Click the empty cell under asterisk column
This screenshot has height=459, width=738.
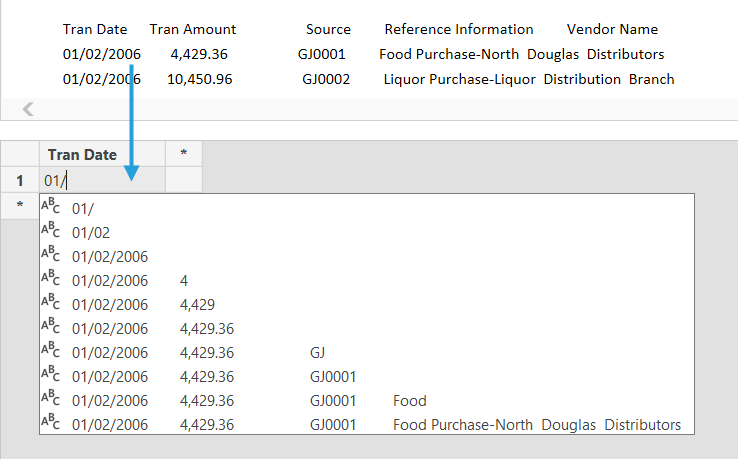[x=183, y=180]
